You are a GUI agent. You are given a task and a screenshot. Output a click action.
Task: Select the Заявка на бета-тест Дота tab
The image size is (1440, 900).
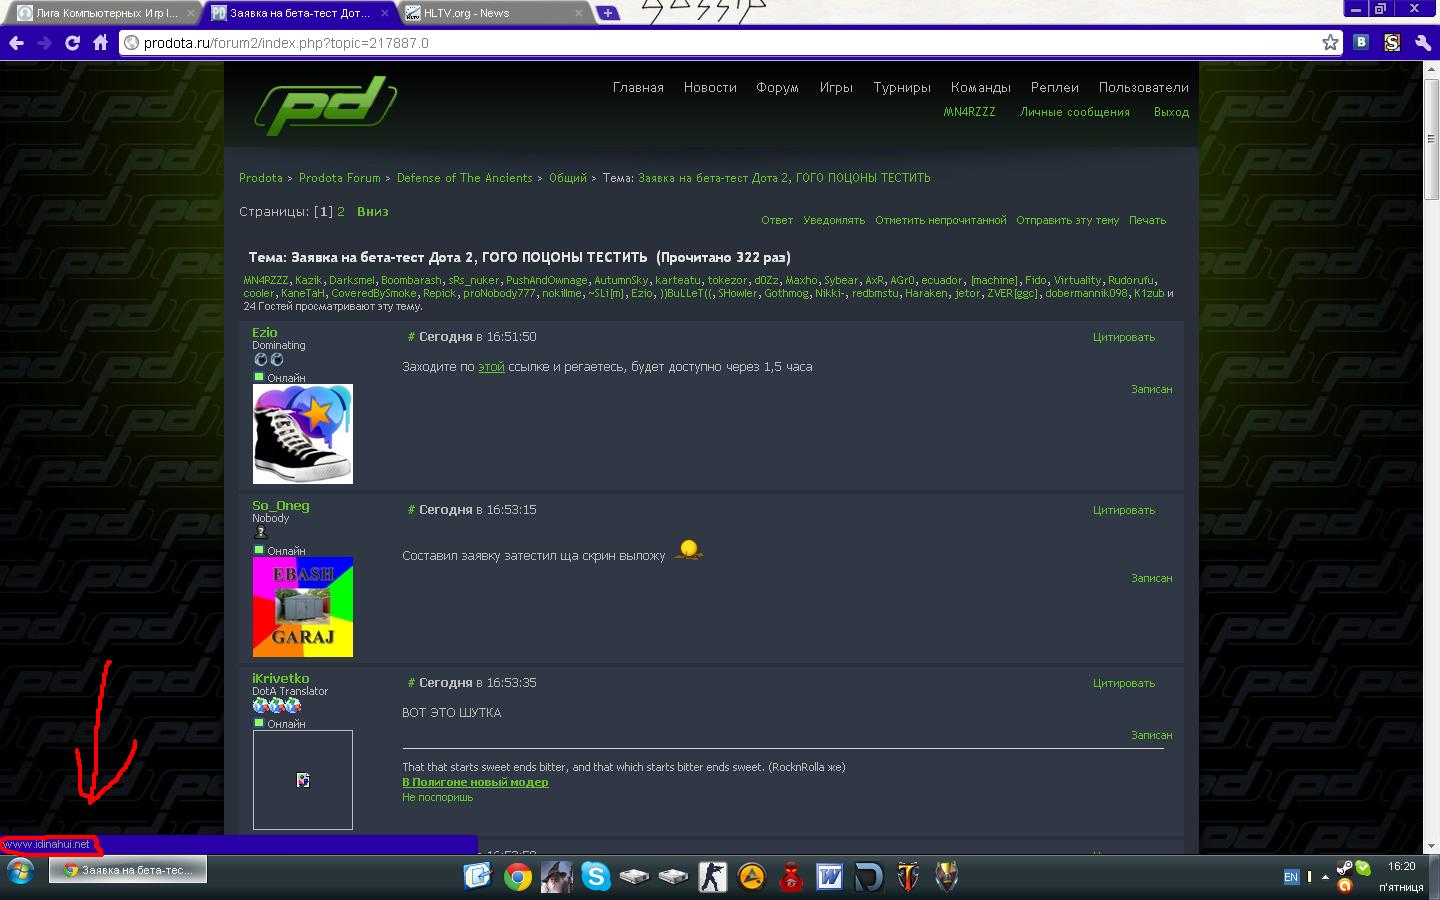tap(299, 13)
